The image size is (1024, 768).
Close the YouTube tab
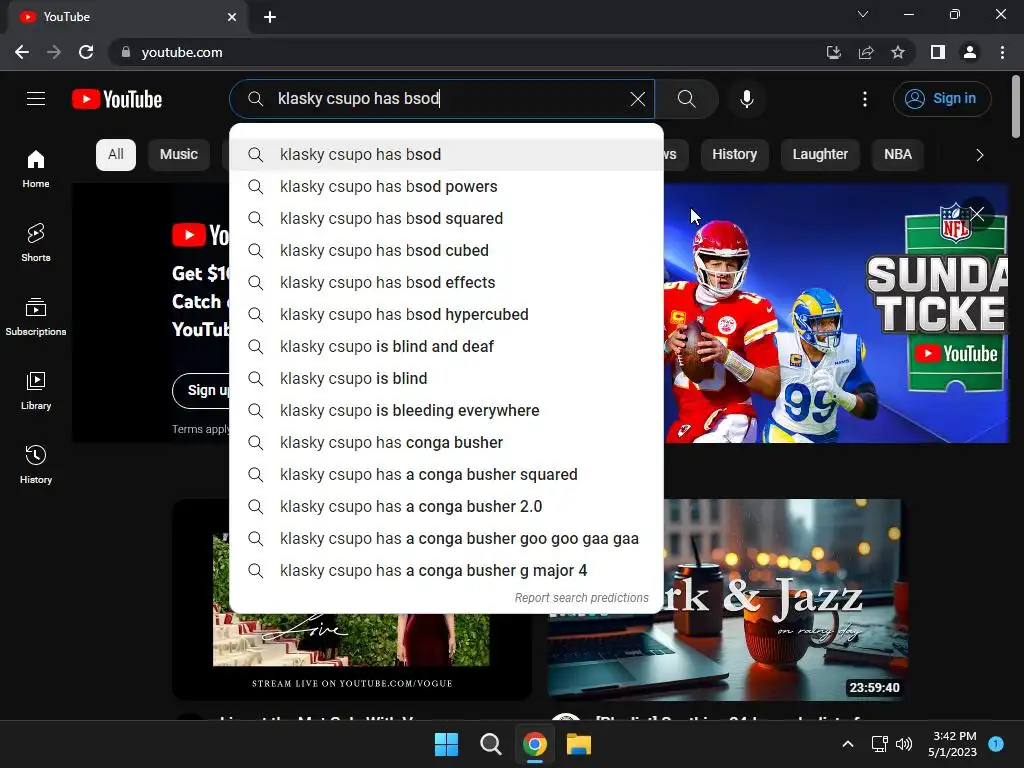coord(232,17)
